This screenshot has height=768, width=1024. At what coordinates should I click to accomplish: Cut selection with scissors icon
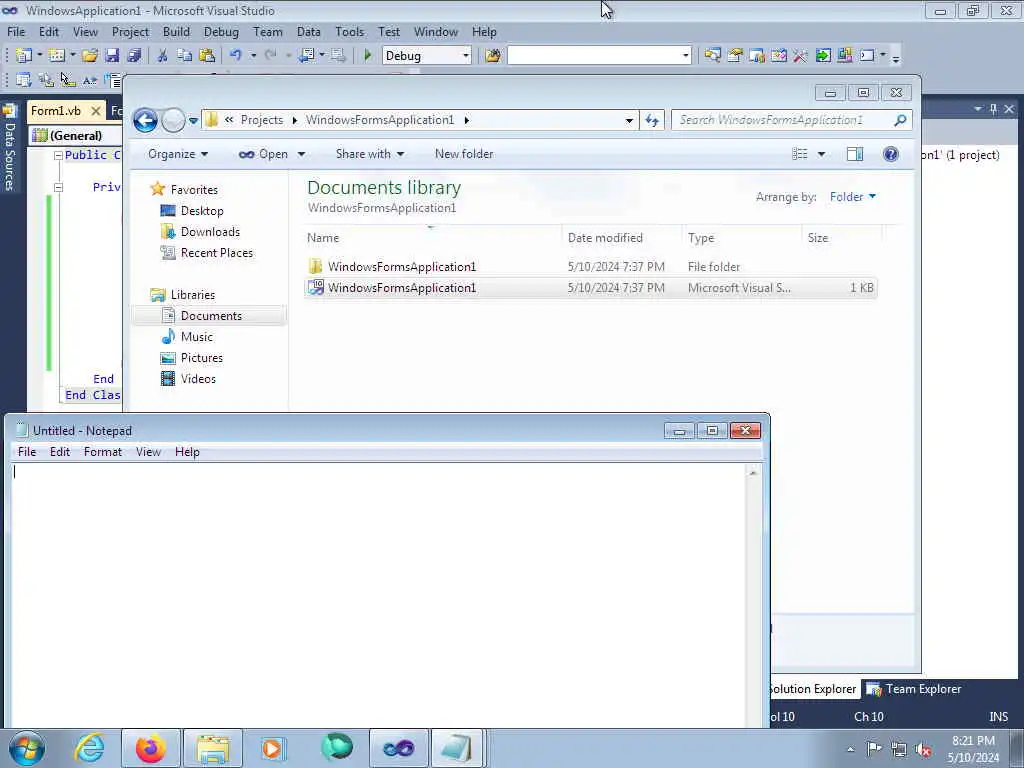pyautogui.click(x=163, y=56)
